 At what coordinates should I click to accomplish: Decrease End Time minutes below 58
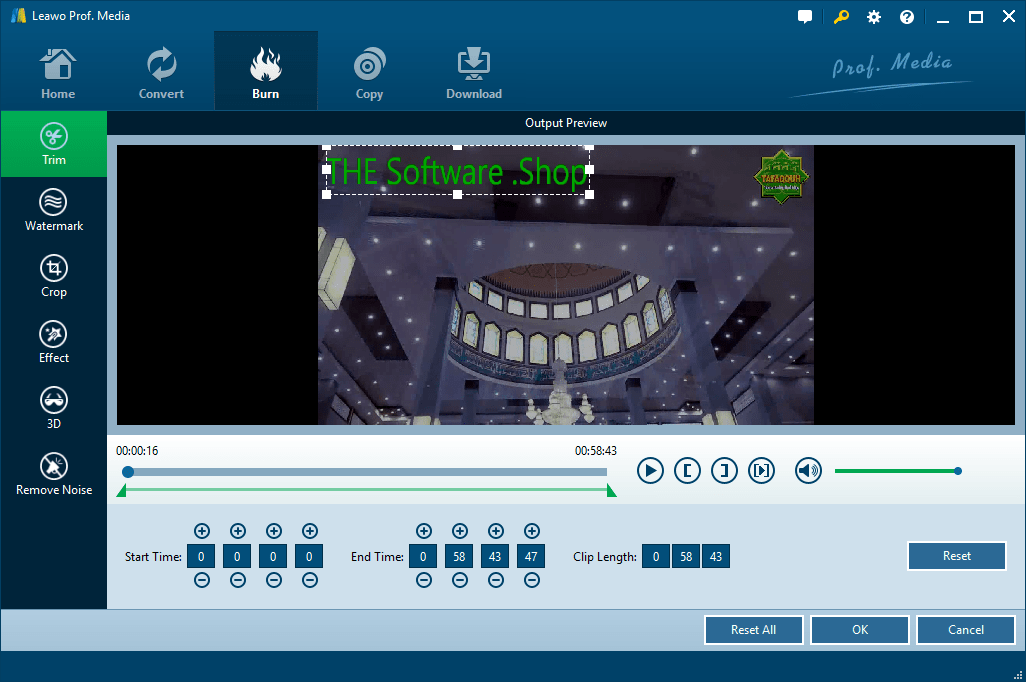(460, 580)
